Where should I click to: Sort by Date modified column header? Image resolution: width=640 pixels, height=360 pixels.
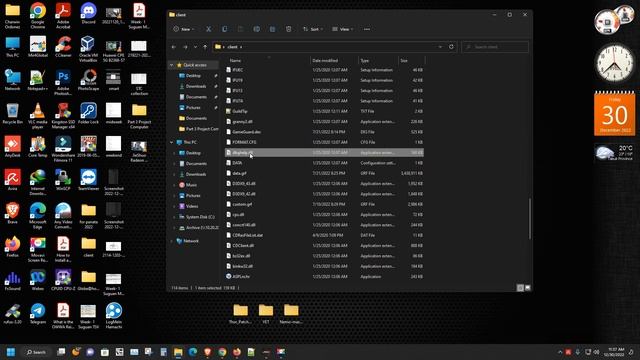click(x=325, y=60)
